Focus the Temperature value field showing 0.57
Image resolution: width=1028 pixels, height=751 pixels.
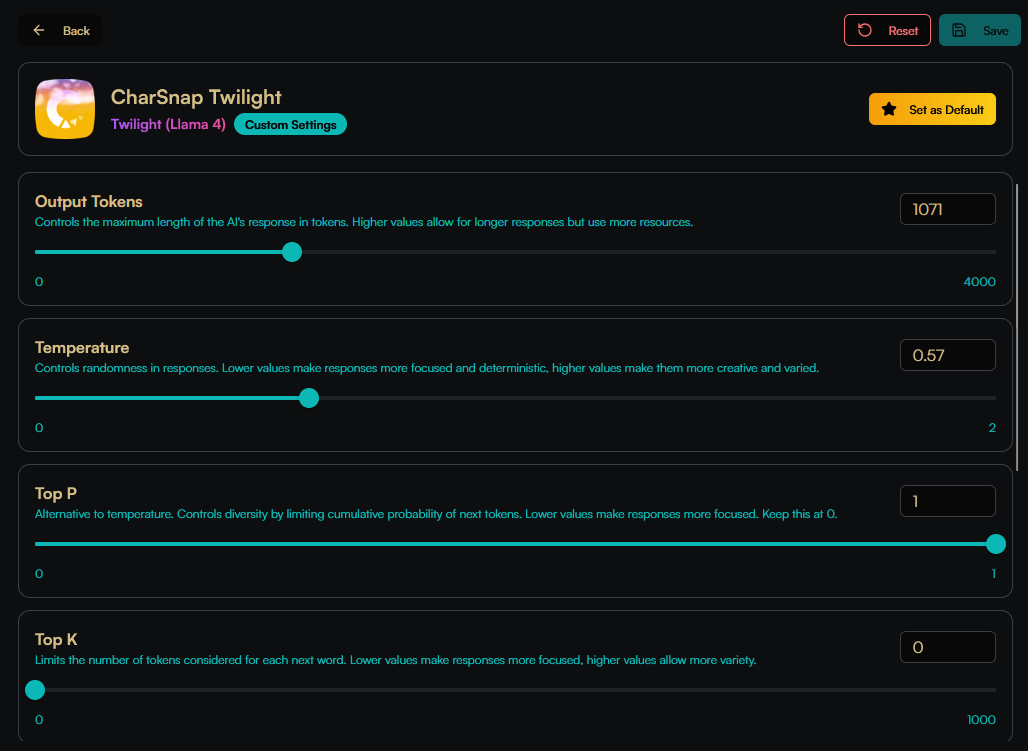(x=947, y=355)
